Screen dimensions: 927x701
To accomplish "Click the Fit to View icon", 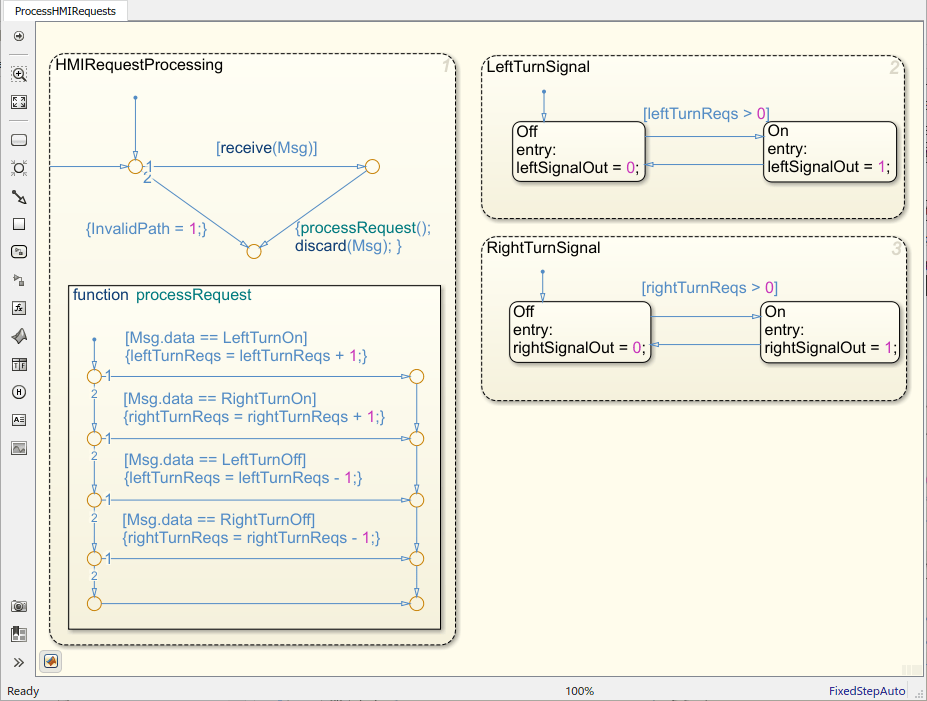I will pos(19,102).
